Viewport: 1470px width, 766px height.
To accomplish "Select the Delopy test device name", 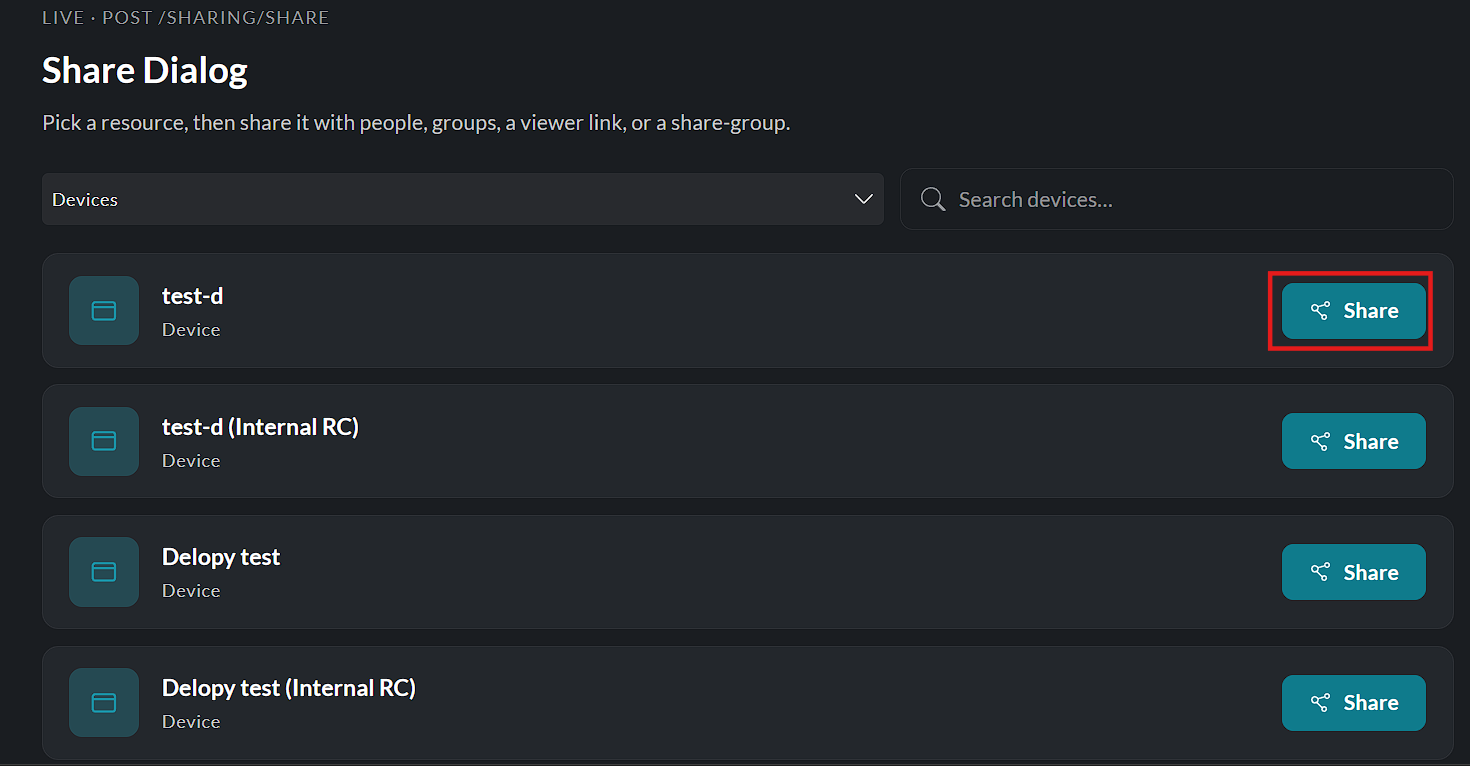I will 221,557.
